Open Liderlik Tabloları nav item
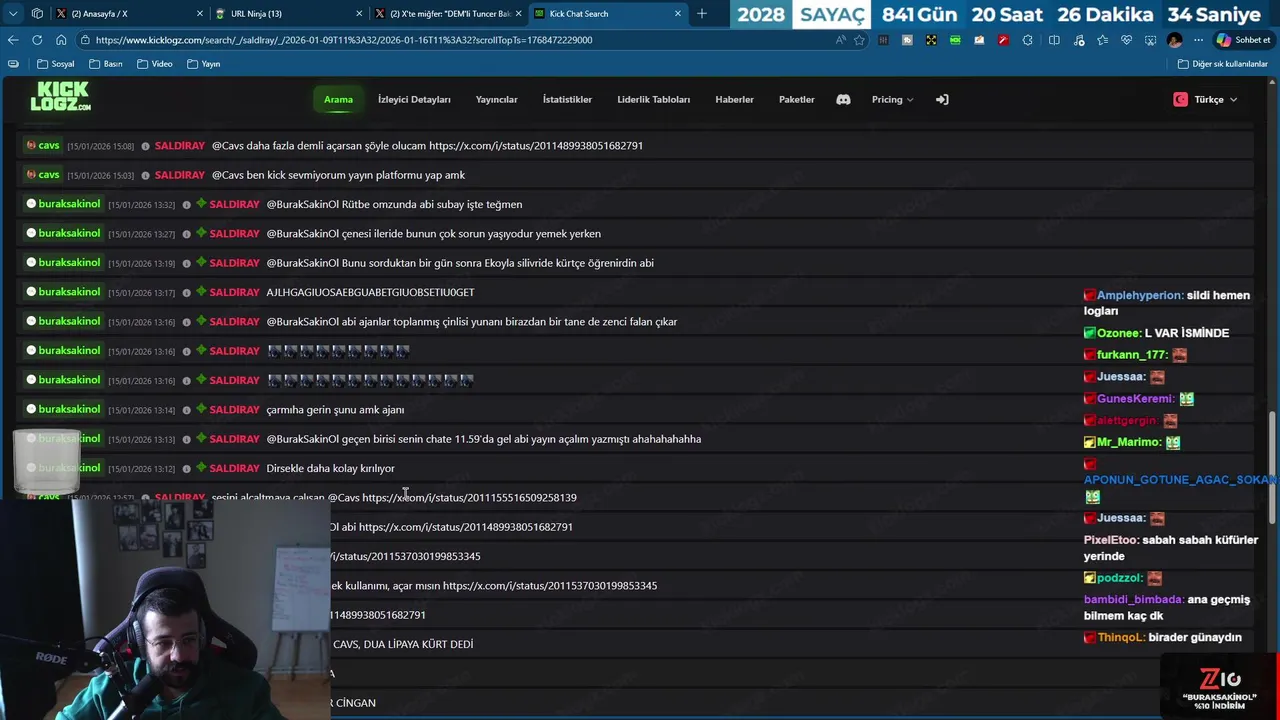 (x=654, y=99)
